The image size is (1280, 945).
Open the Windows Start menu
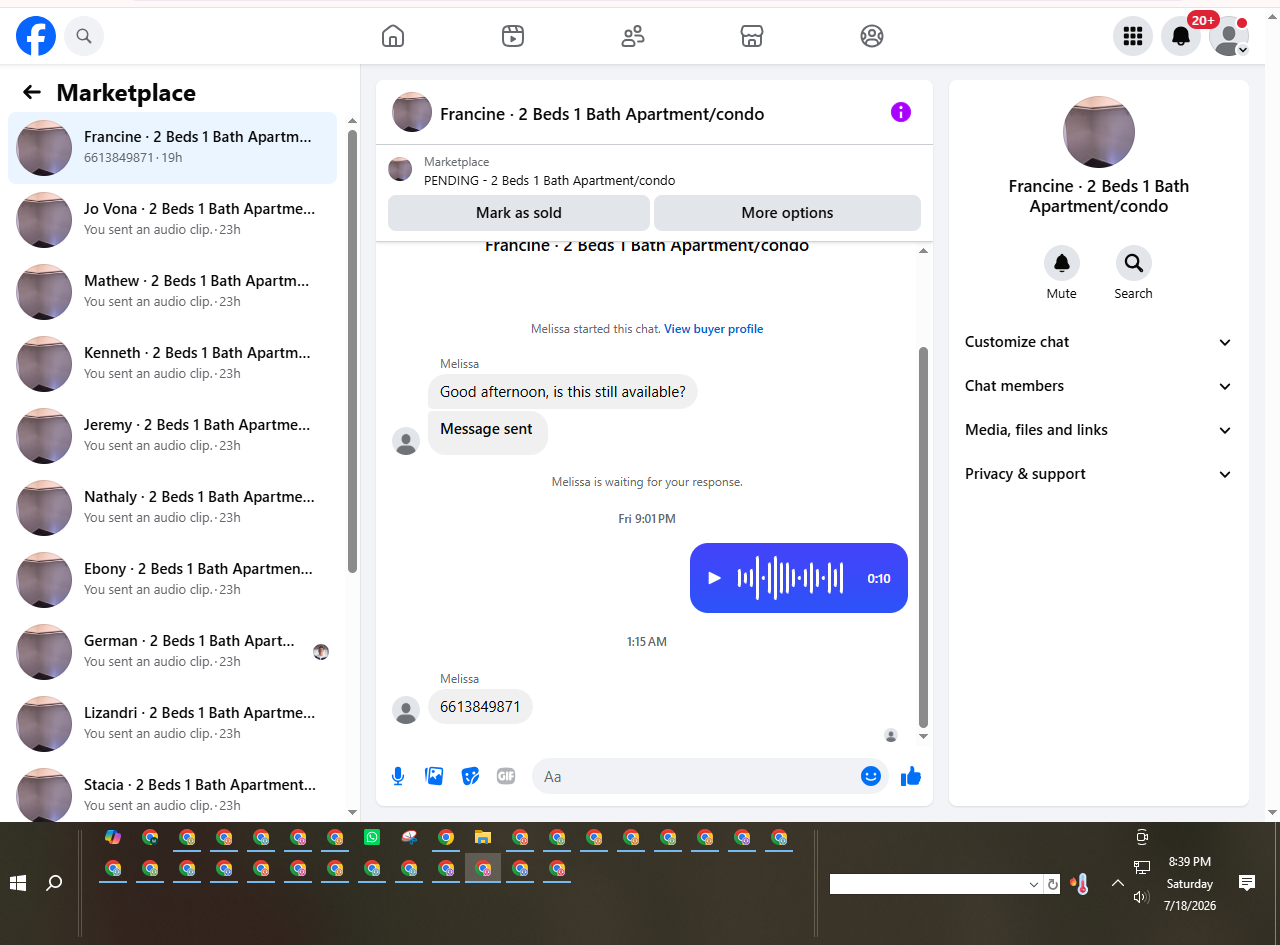(17, 883)
